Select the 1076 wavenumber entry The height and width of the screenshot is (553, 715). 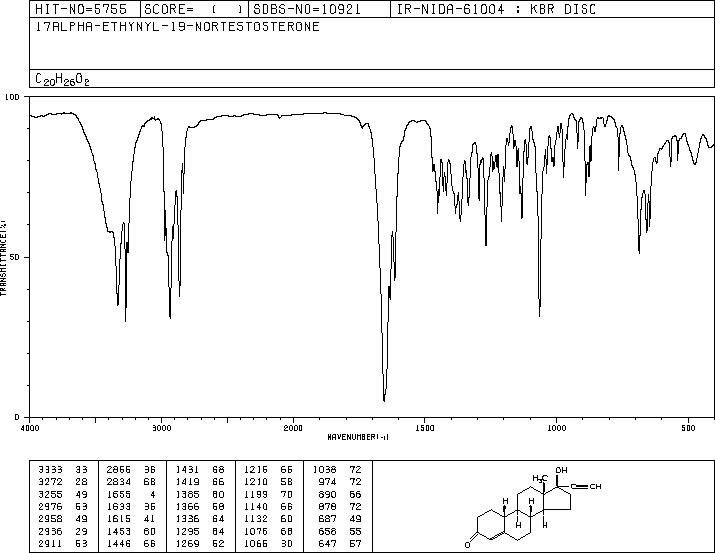tap(256, 532)
